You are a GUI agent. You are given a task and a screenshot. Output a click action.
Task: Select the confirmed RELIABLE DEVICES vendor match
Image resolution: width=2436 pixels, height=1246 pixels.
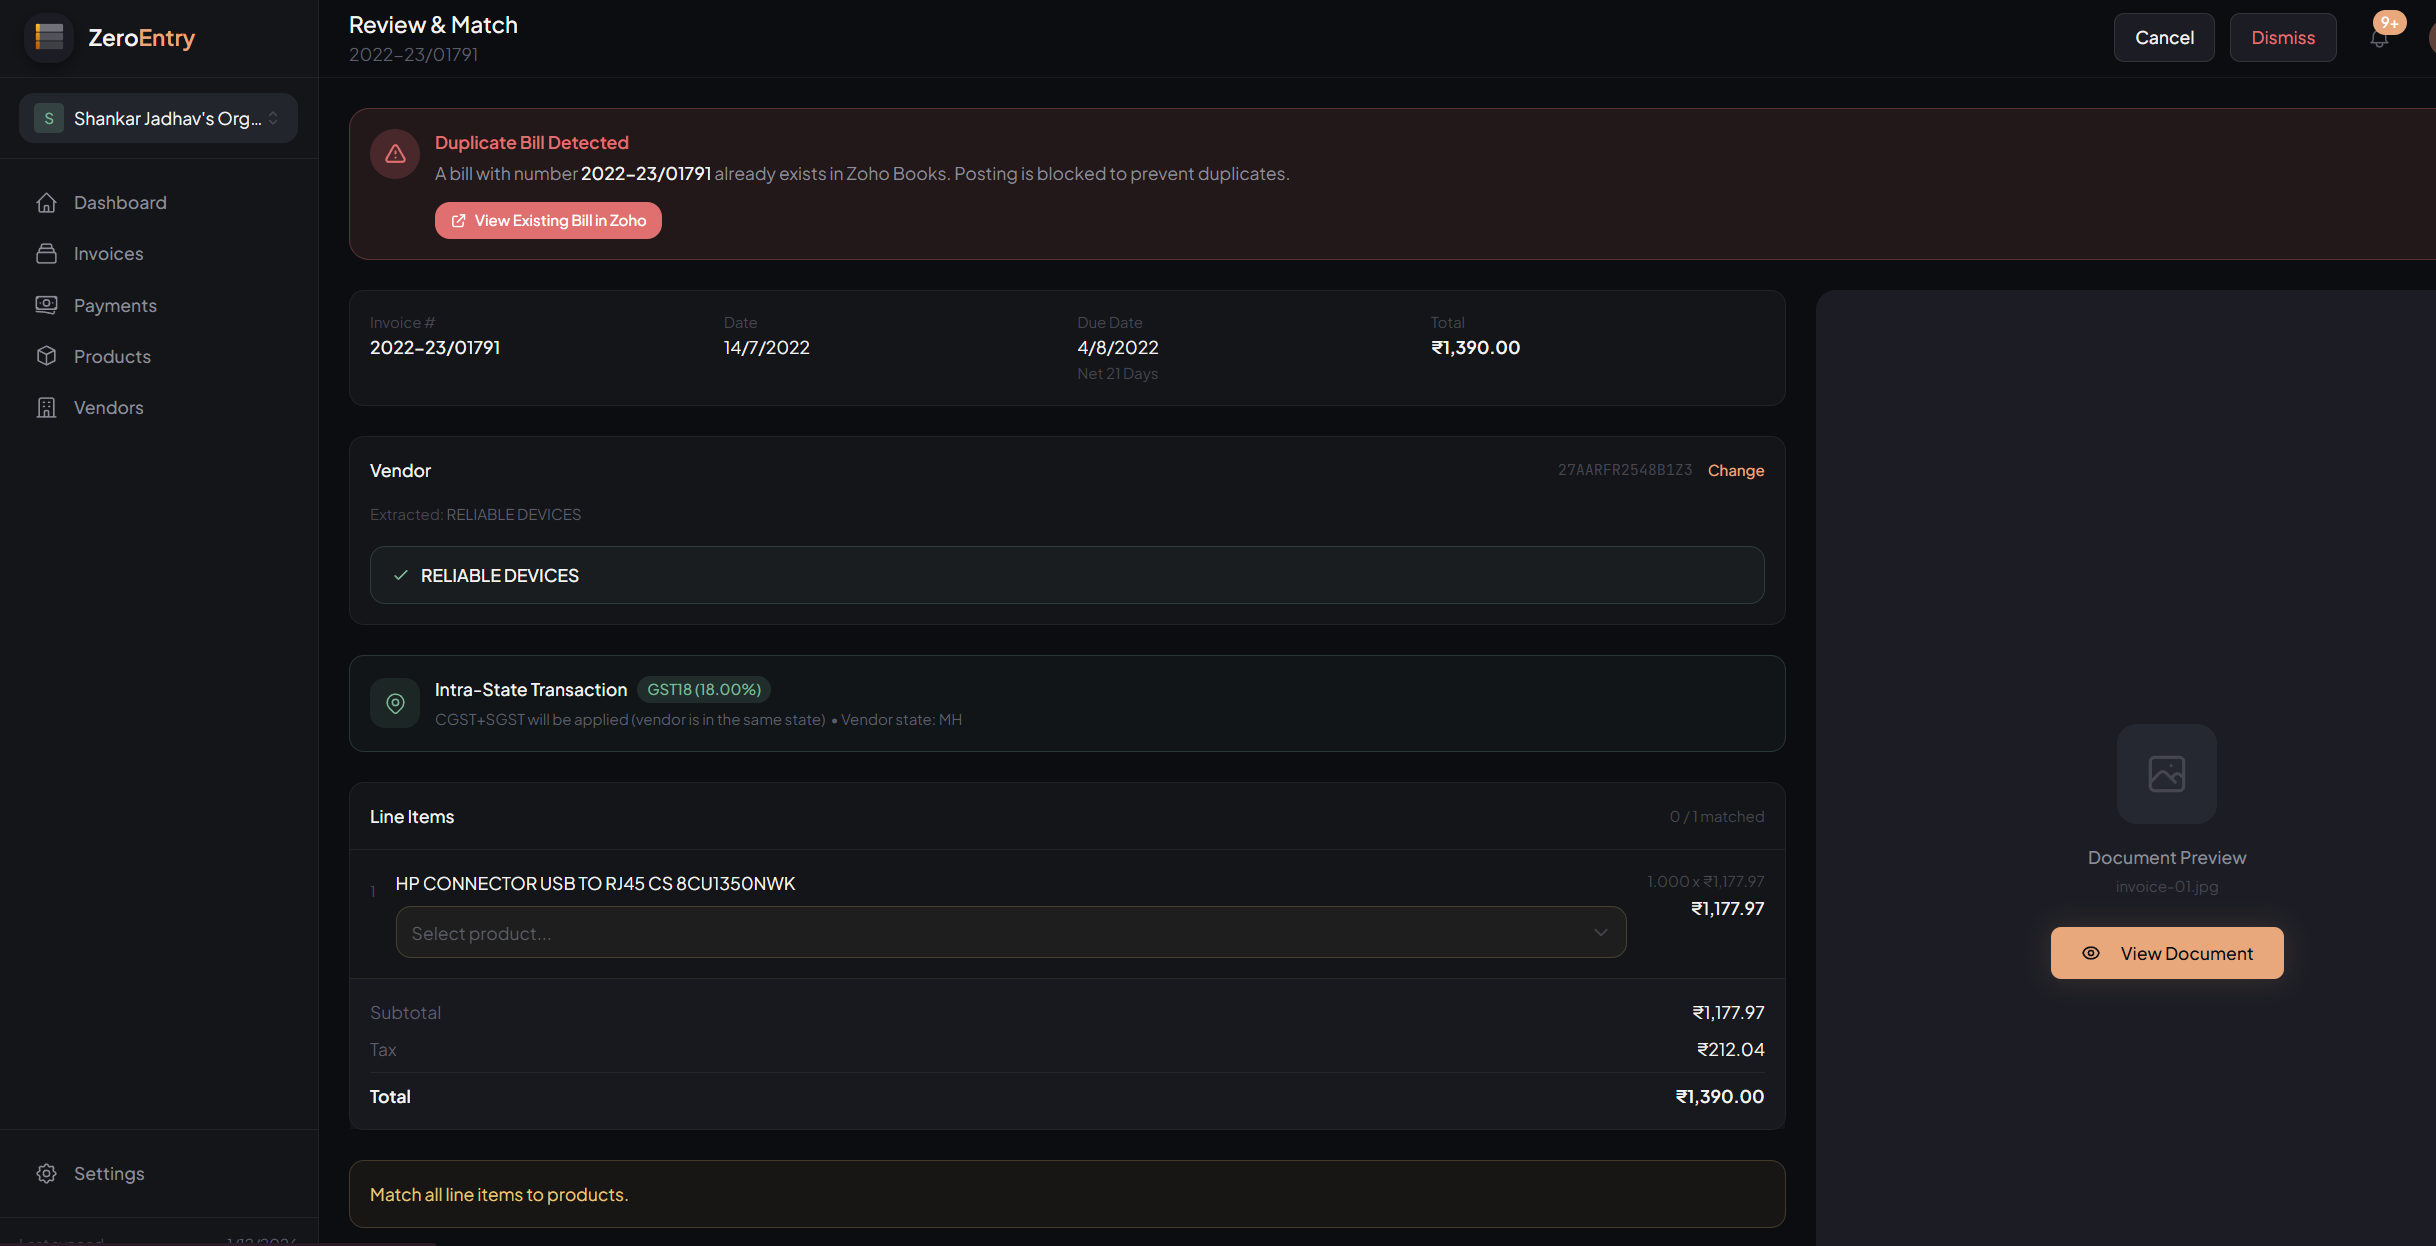1066,575
